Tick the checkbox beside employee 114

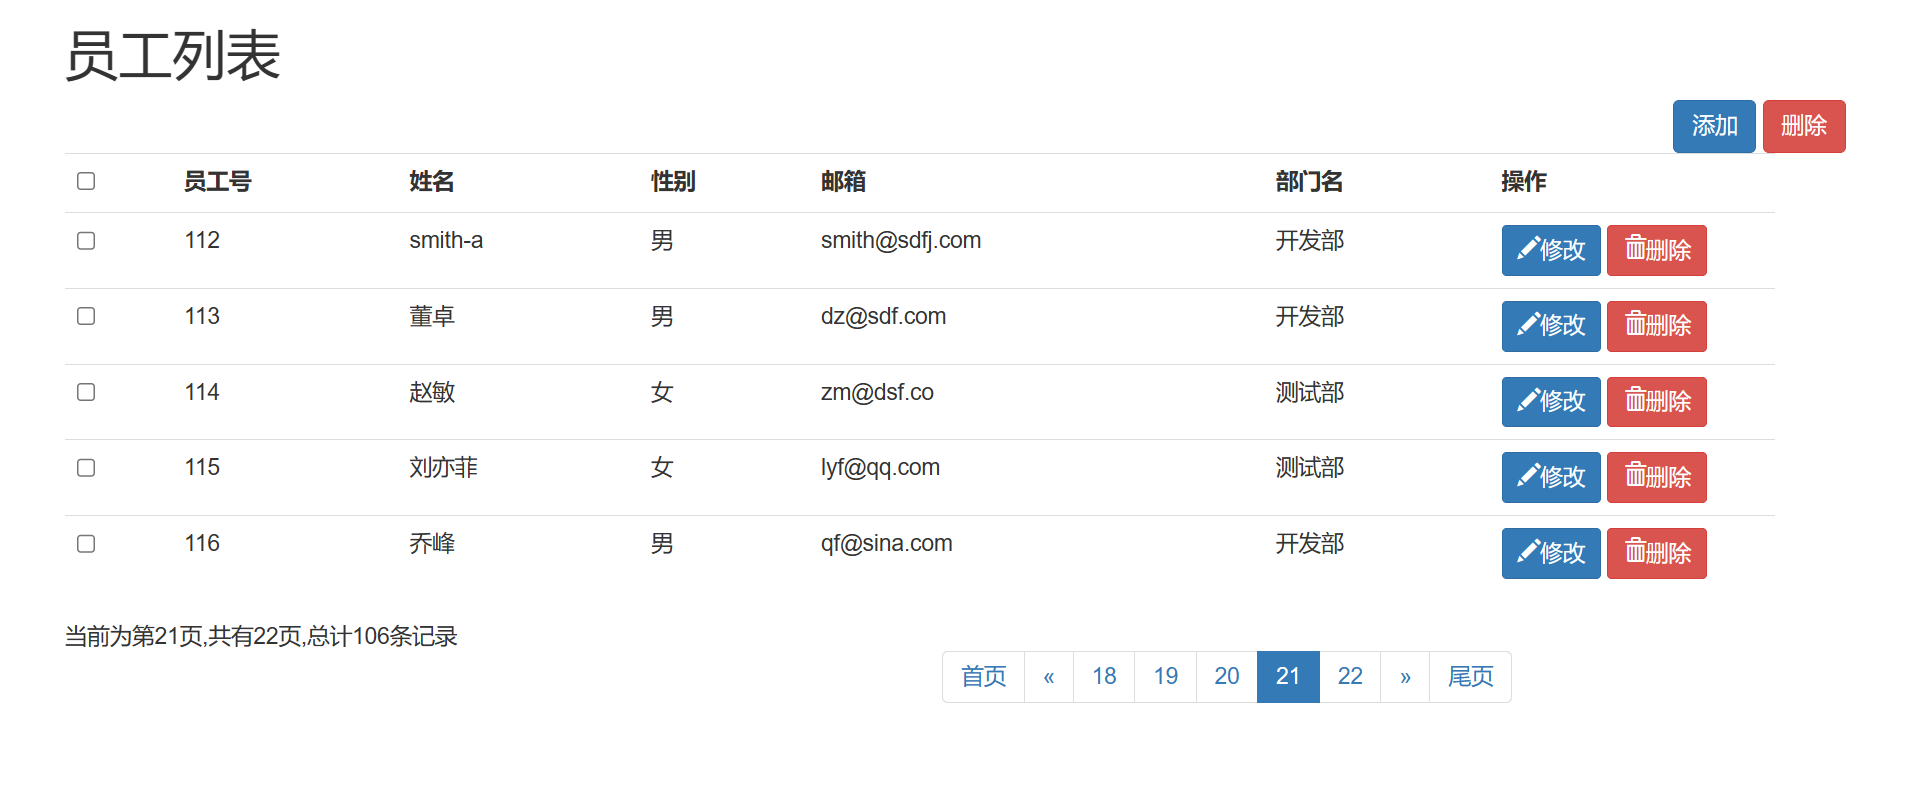pos(86,392)
